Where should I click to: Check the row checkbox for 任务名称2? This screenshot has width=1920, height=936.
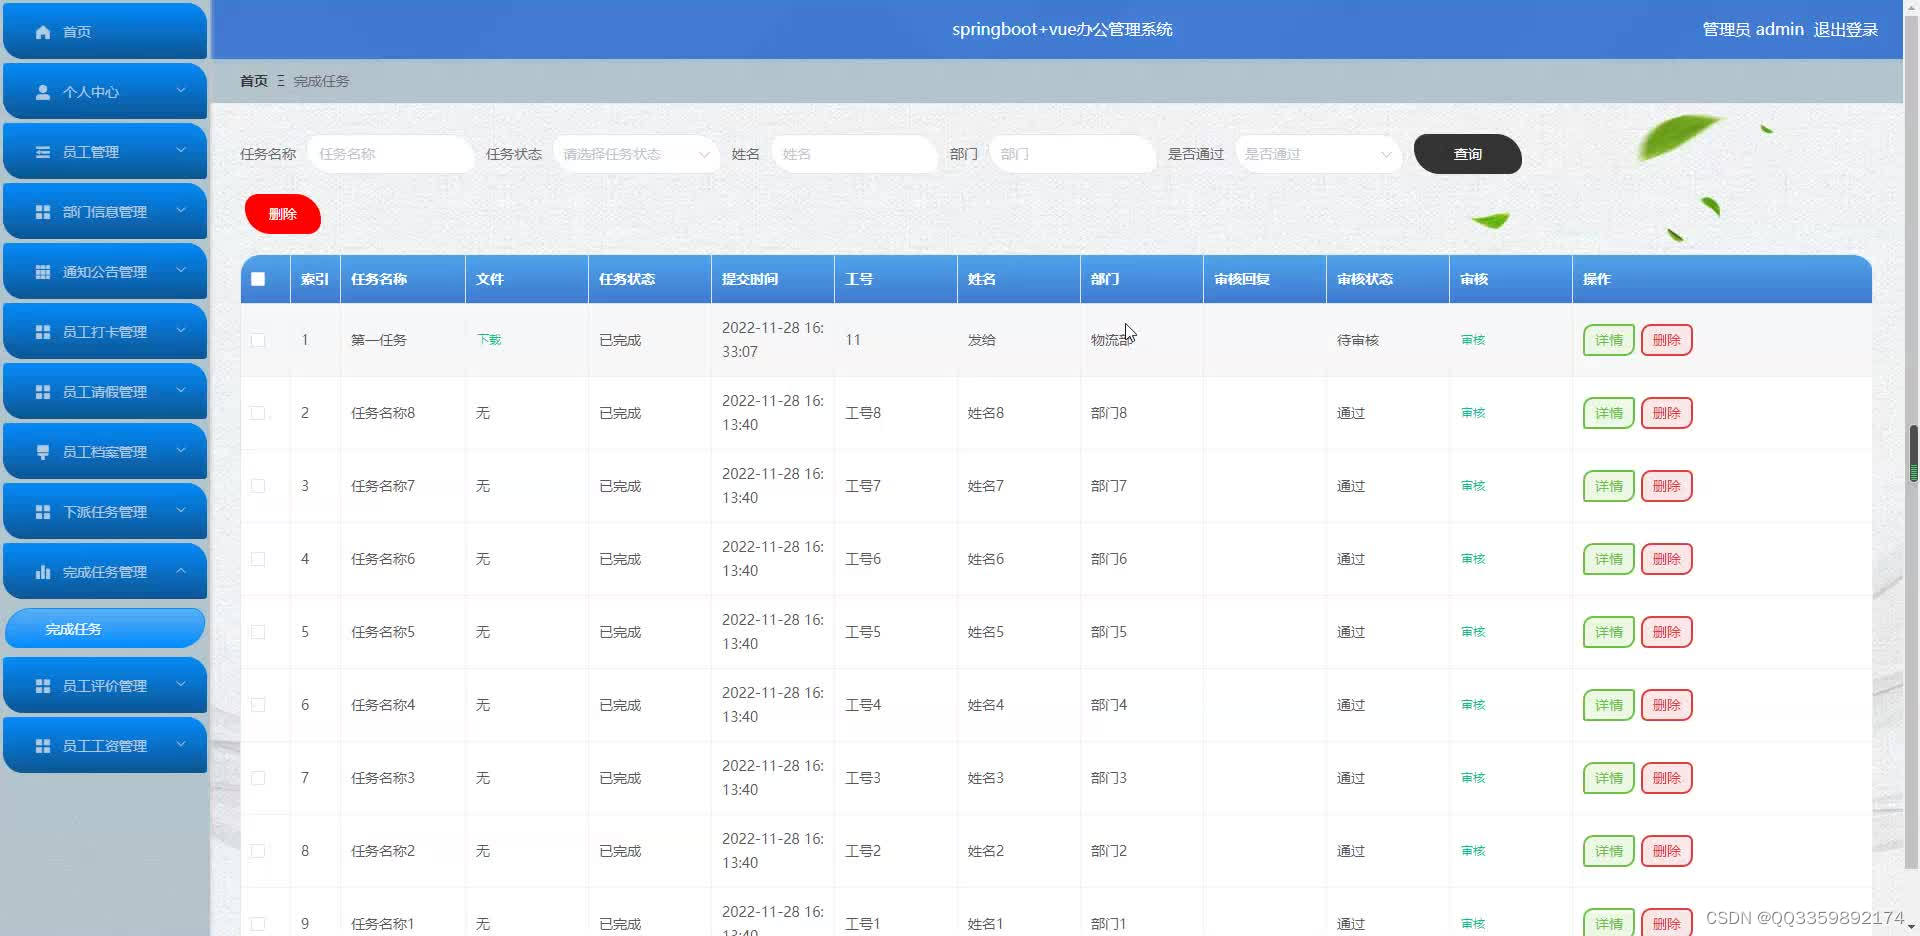point(258,851)
